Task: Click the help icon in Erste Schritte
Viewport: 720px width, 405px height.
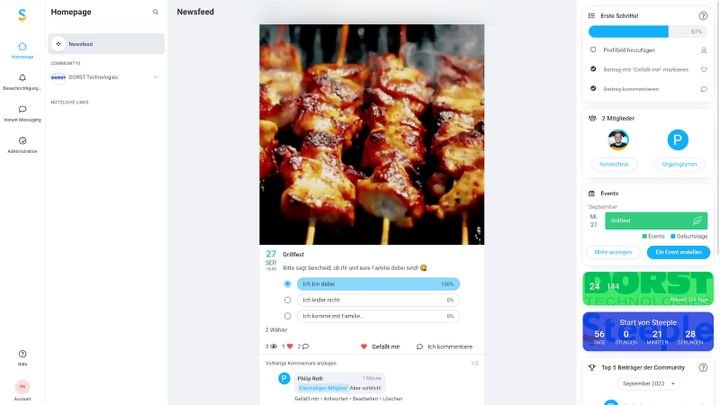Action: (x=703, y=15)
